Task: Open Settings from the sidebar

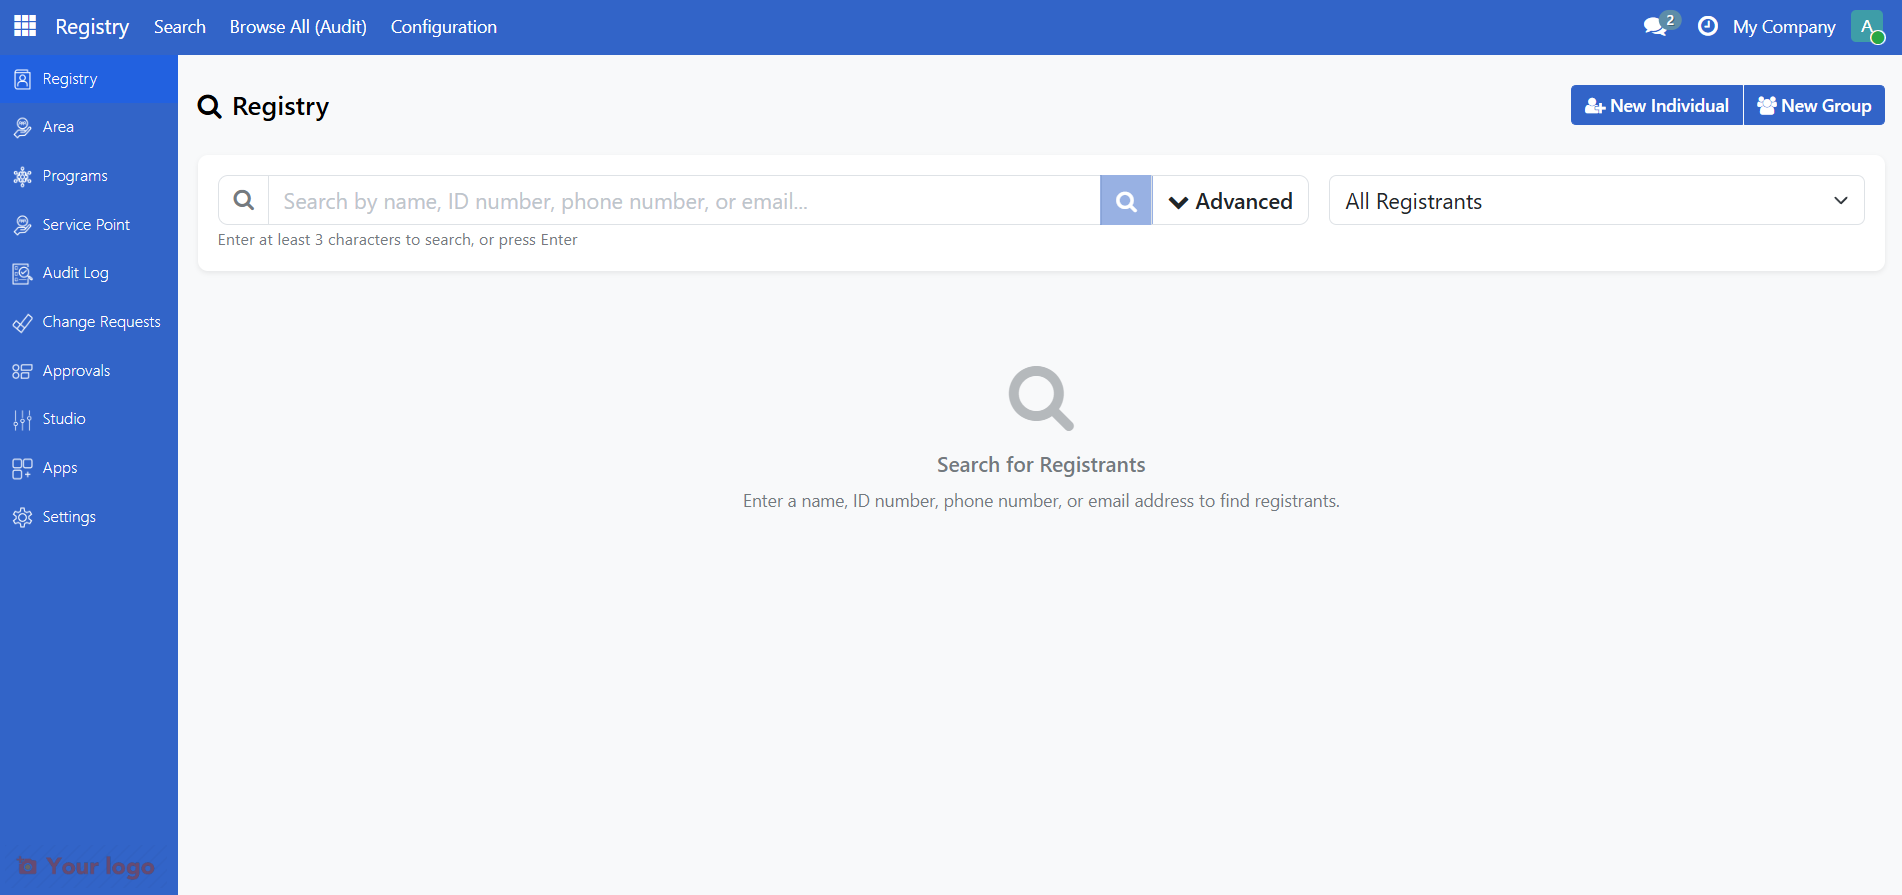Action: click(89, 517)
